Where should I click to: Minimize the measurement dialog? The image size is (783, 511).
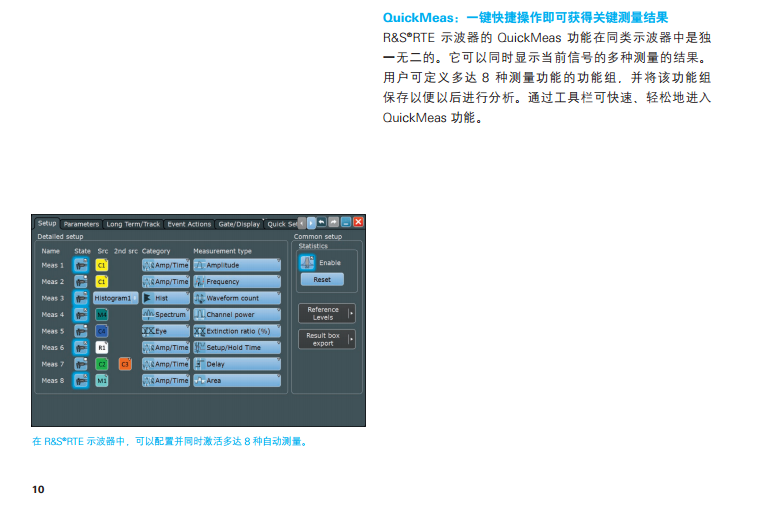tap(346, 222)
